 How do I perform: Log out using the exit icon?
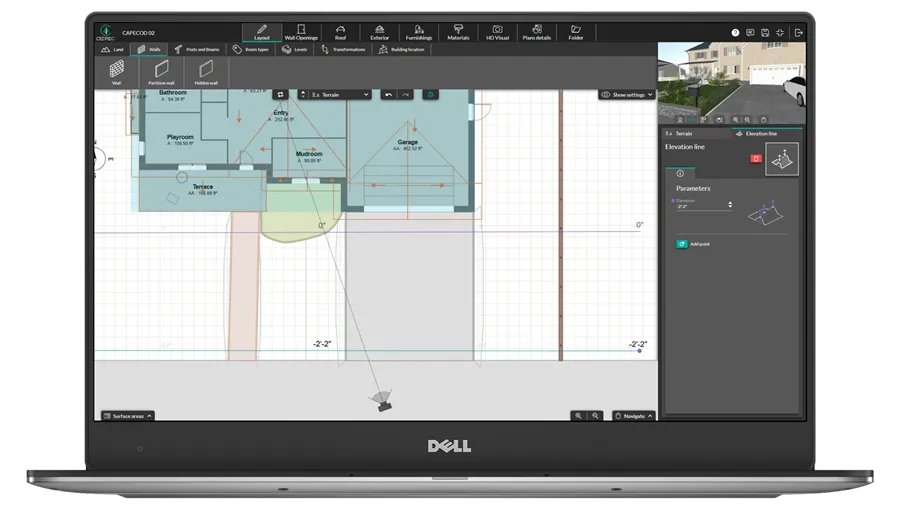pyautogui.click(x=798, y=33)
